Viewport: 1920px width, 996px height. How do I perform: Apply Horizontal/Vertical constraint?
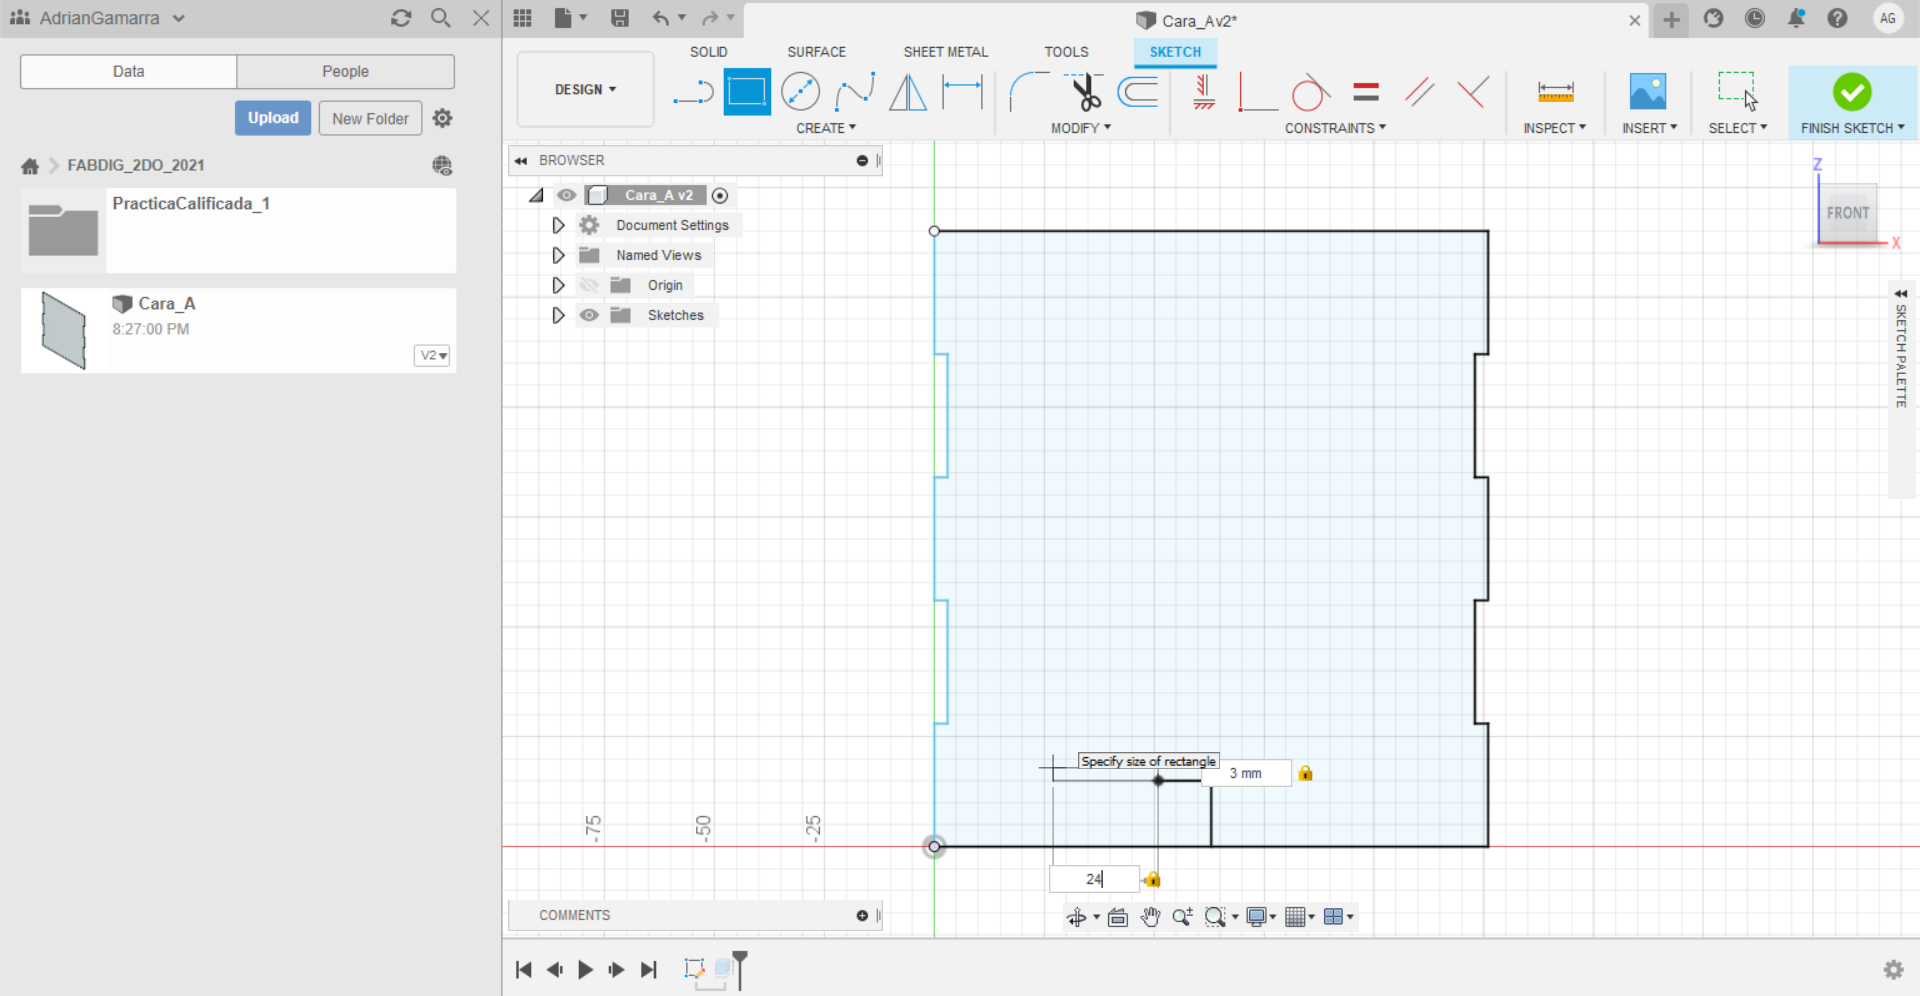[x=1204, y=92]
